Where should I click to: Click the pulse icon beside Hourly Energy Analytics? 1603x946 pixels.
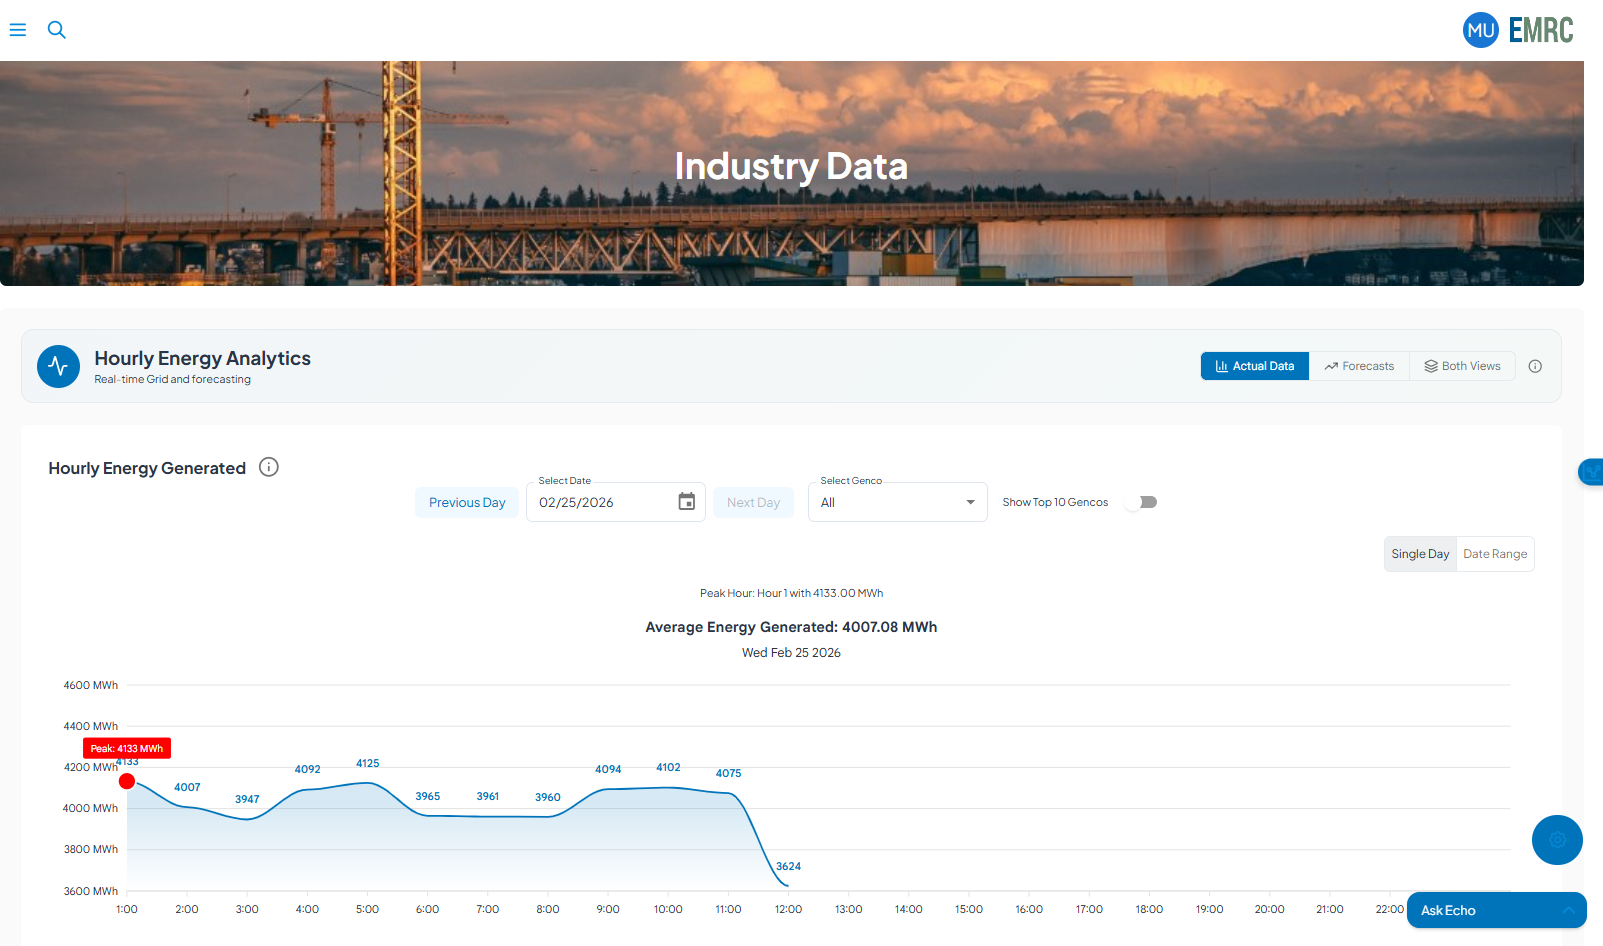(x=58, y=366)
